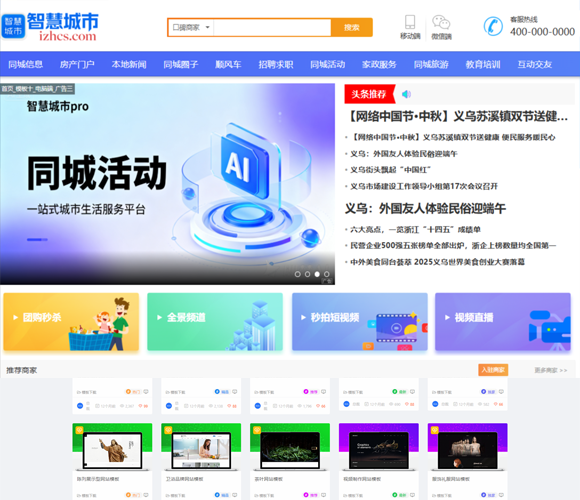Open the 同城圈子 navigation item
Viewport: 580px width, 500px height.
point(181,64)
